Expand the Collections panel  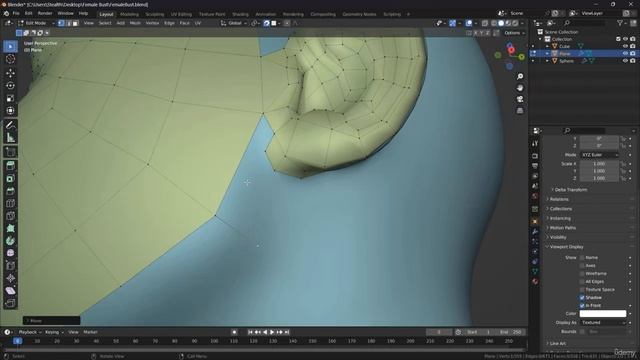tap(560, 209)
